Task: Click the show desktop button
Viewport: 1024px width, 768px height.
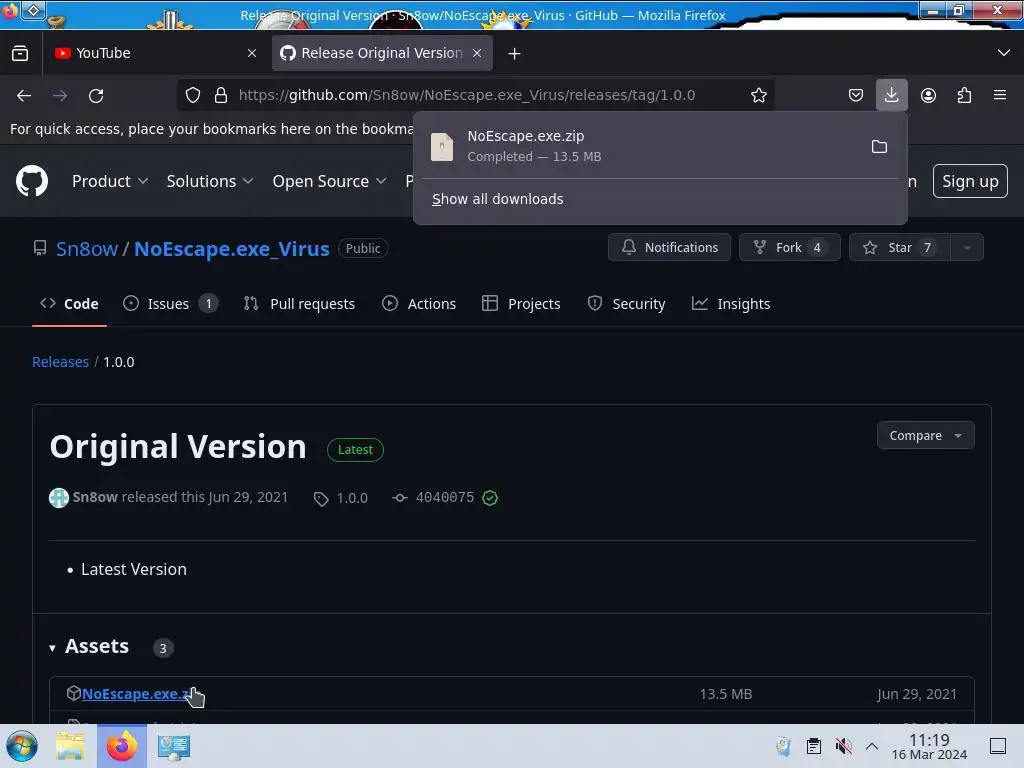Action: point(998,746)
